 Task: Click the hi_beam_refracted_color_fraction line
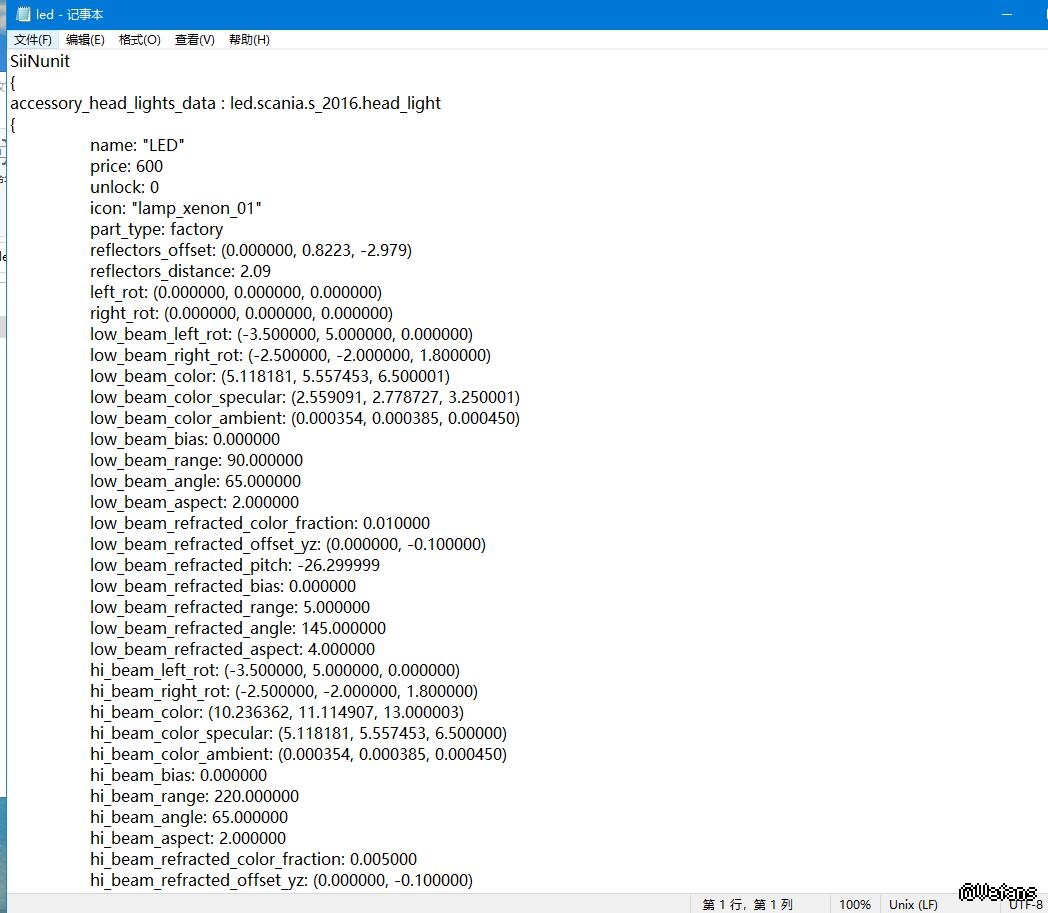click(x=253, y=860)
